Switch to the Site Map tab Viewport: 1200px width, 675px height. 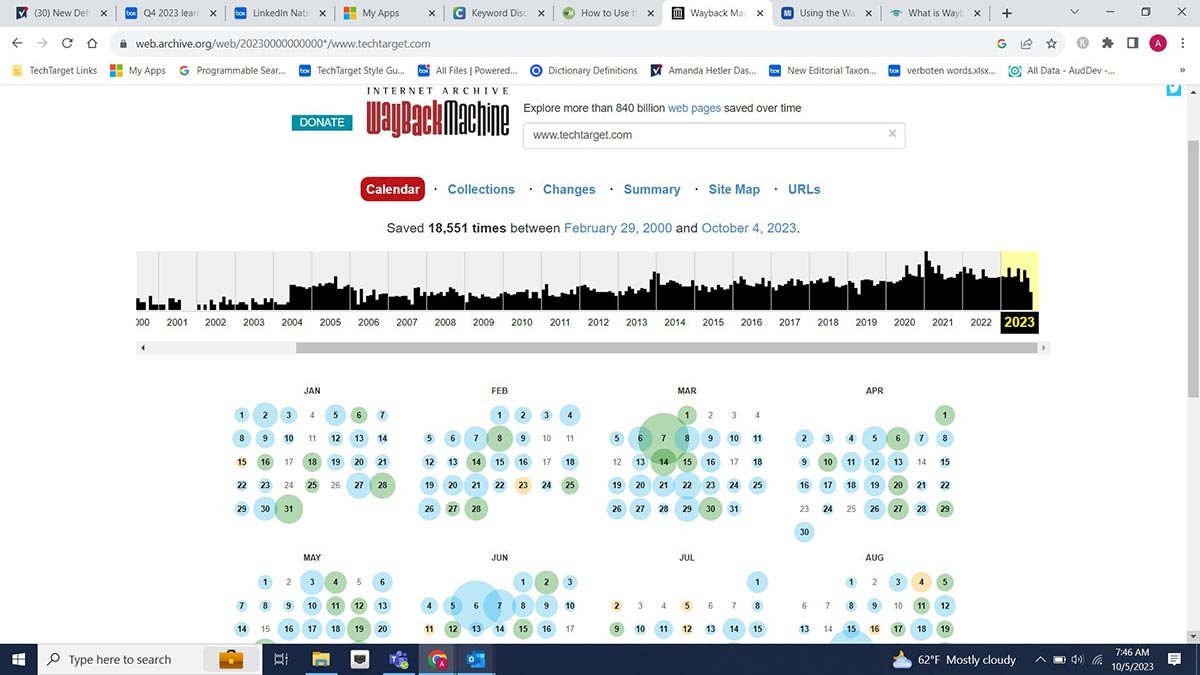[x=734, y=189]
